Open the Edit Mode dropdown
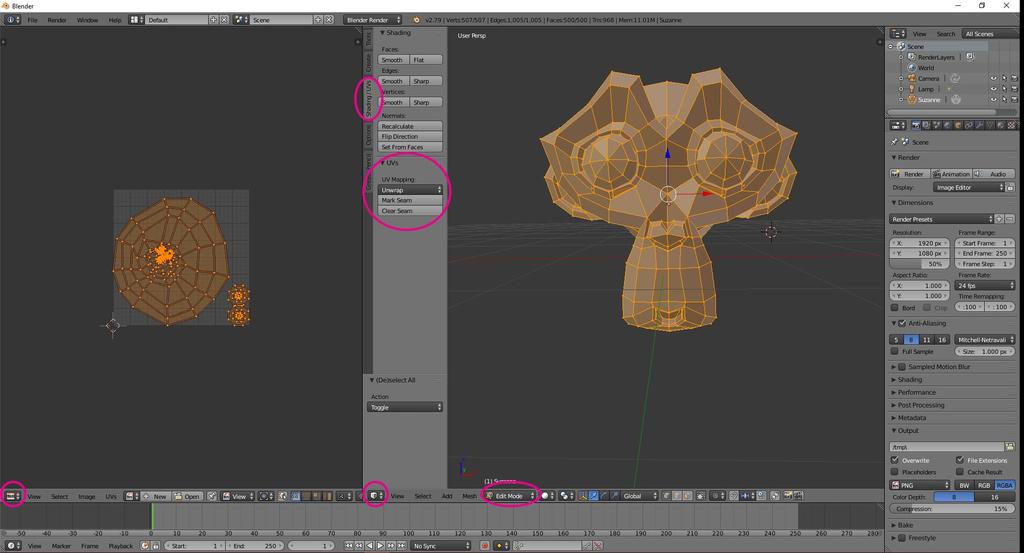Image resolution: width=1024 pixels, height=553 pixels. (x=510, y=496)
